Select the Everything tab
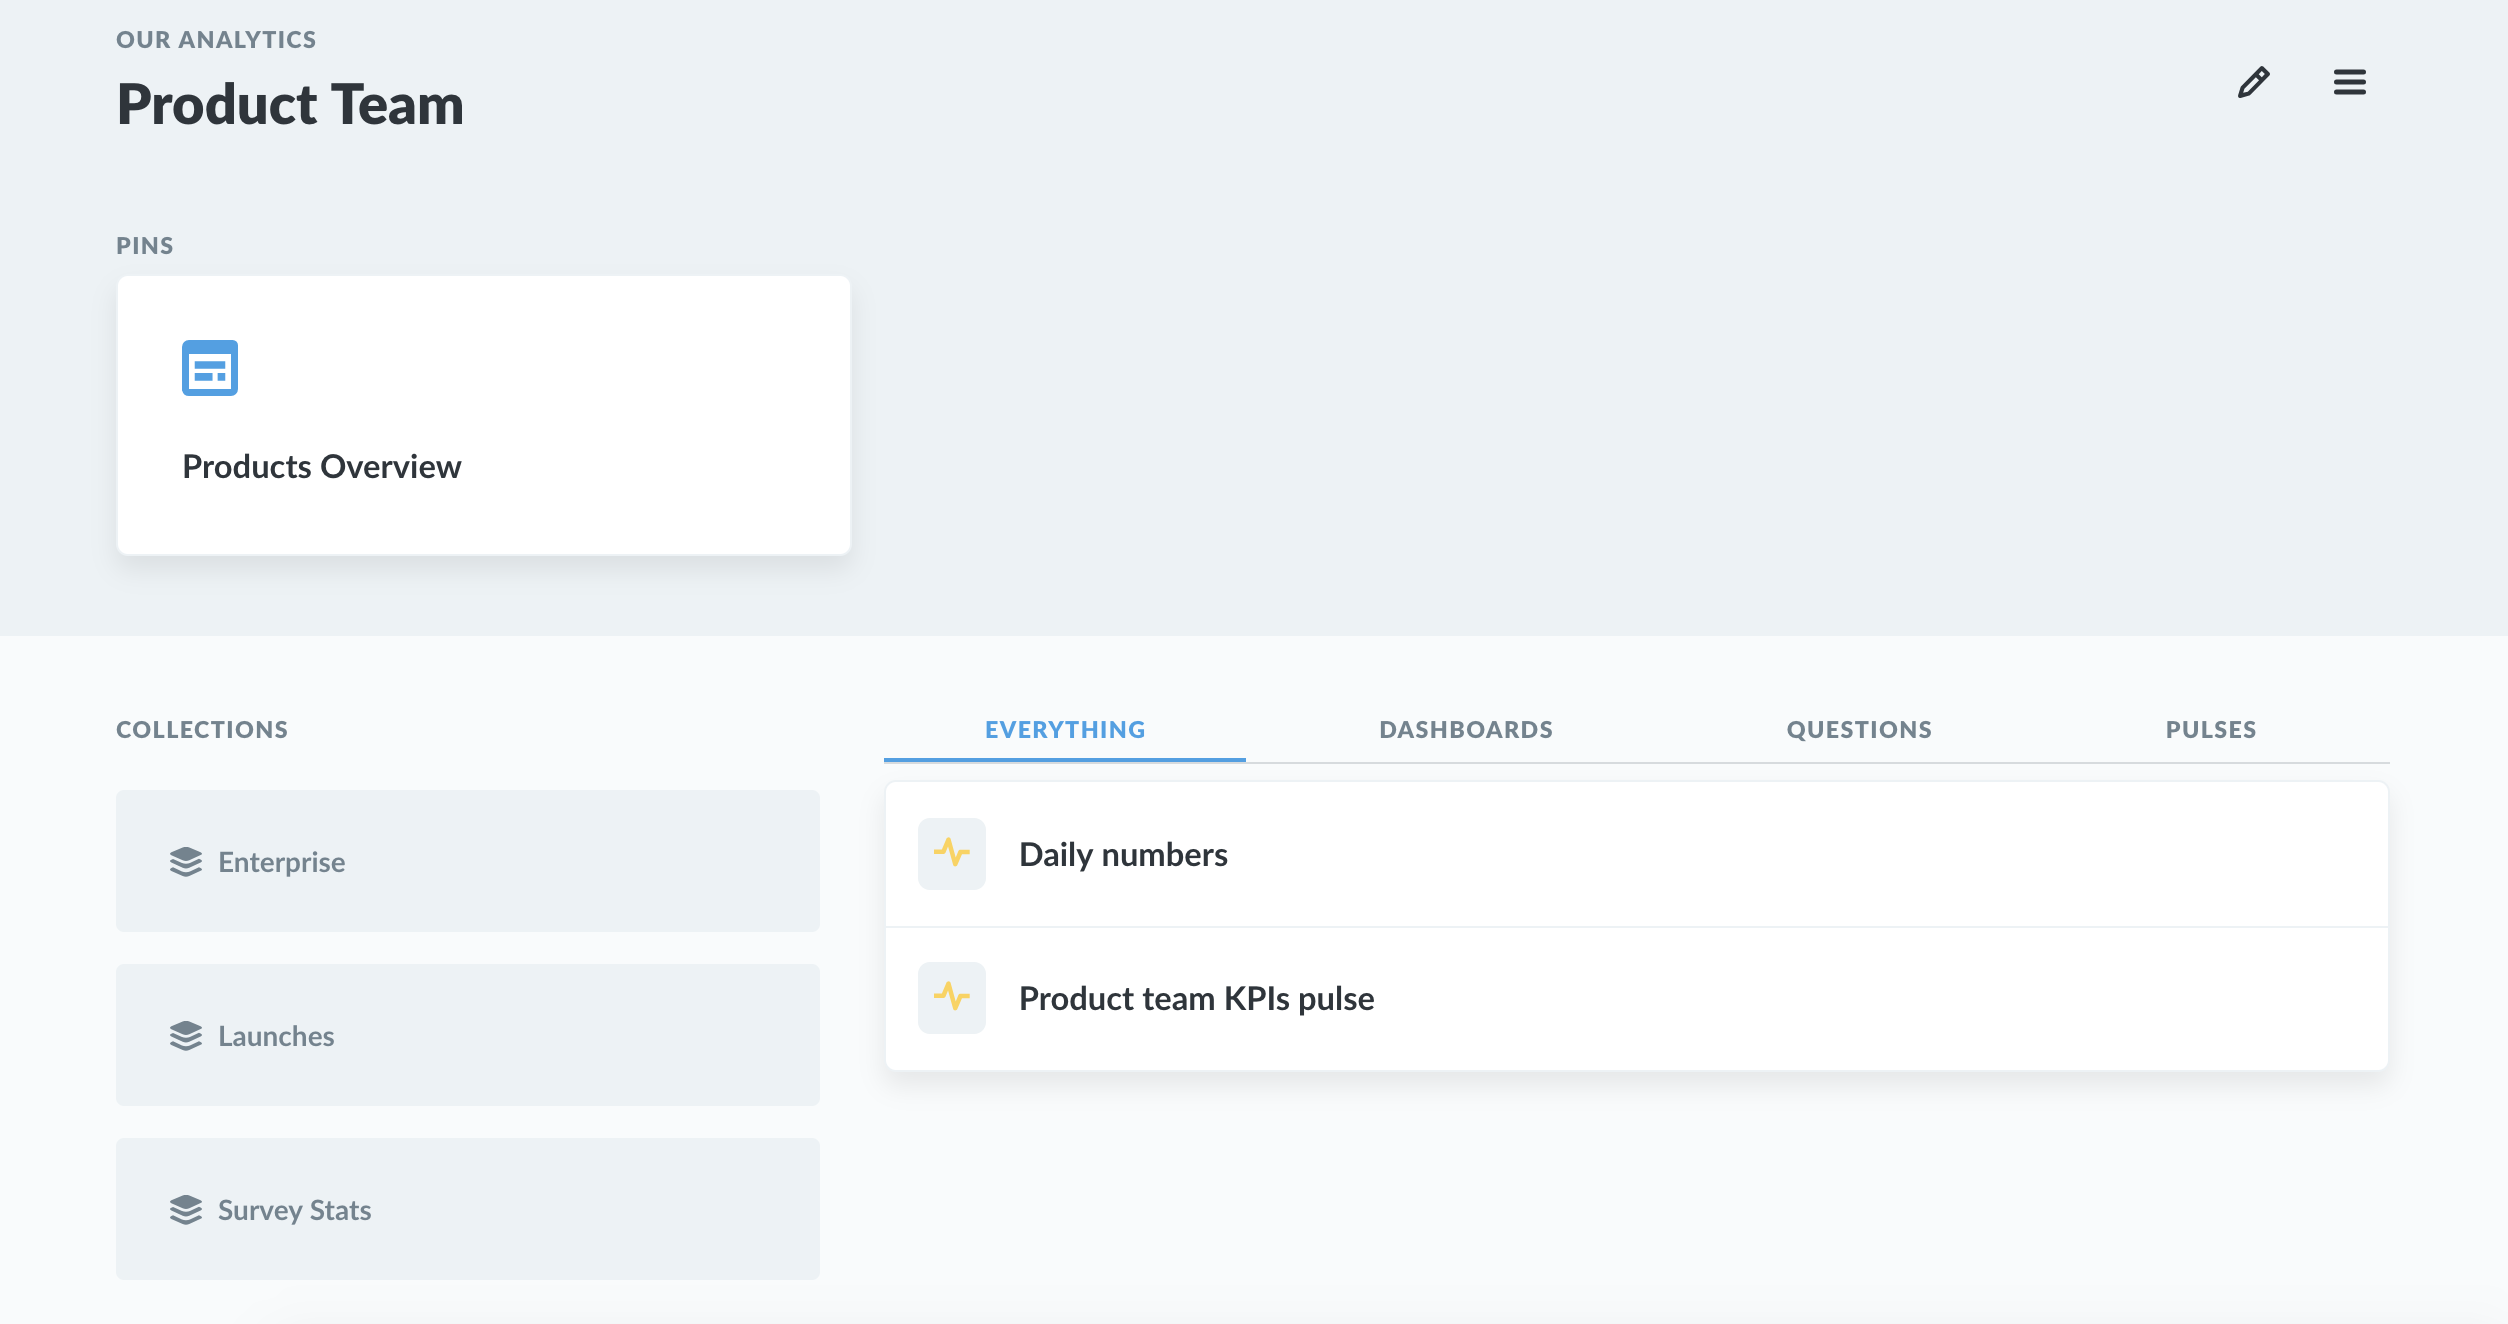 click(x=1064, y=730)
